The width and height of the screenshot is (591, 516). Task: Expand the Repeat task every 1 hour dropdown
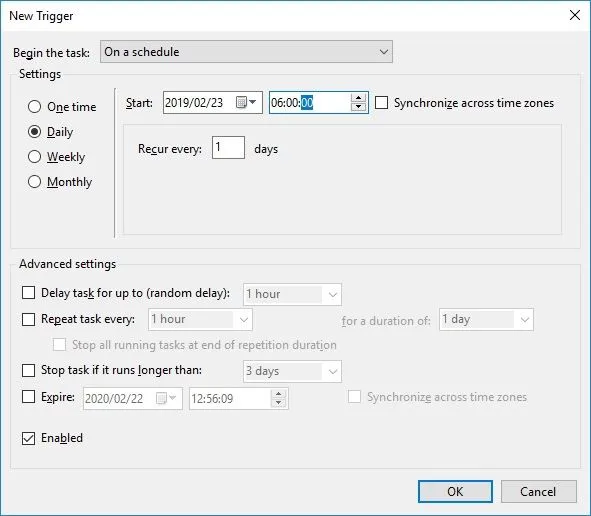point(200,319)
